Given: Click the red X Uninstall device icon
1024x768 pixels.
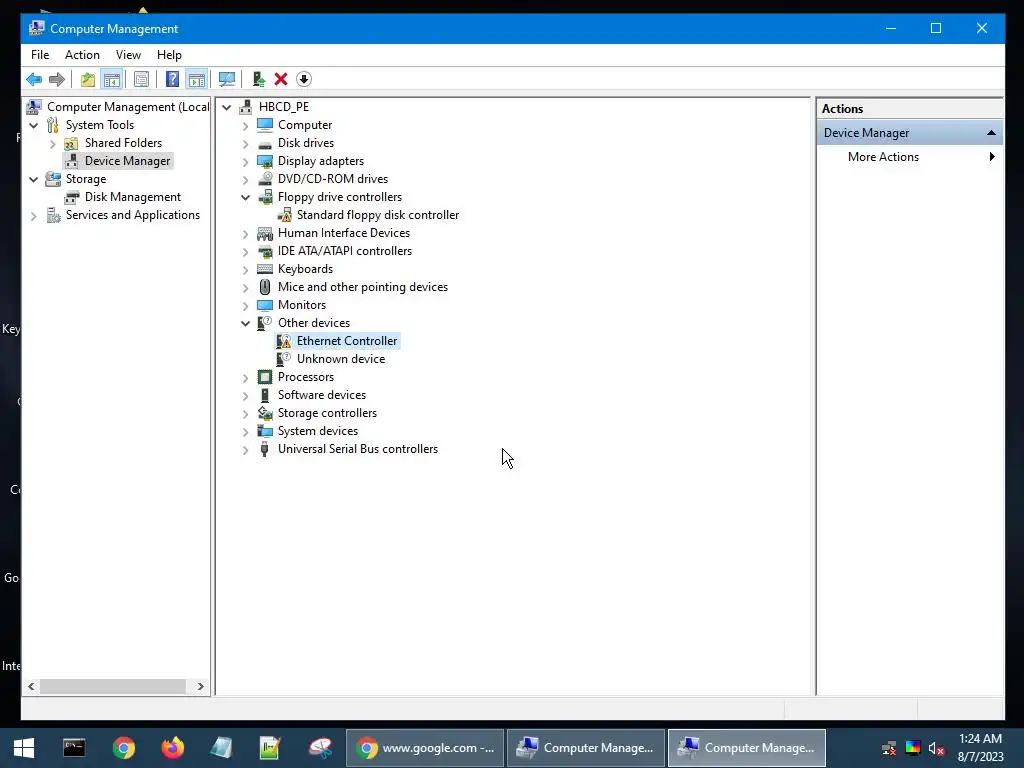Looking at the screenshot, I should tap(281, 80).
